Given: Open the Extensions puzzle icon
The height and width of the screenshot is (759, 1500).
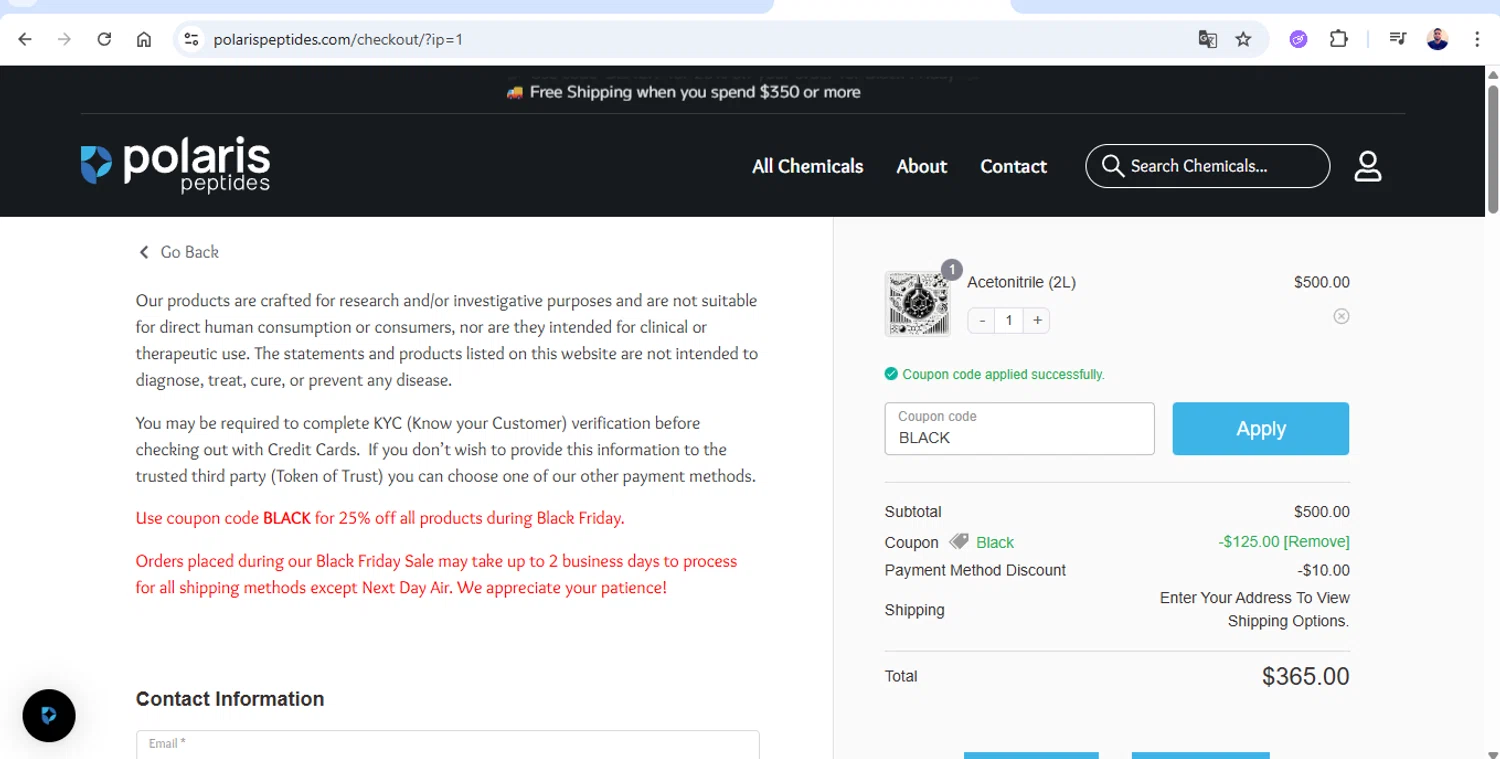Looking at the screenshot, I should 1339,39.
